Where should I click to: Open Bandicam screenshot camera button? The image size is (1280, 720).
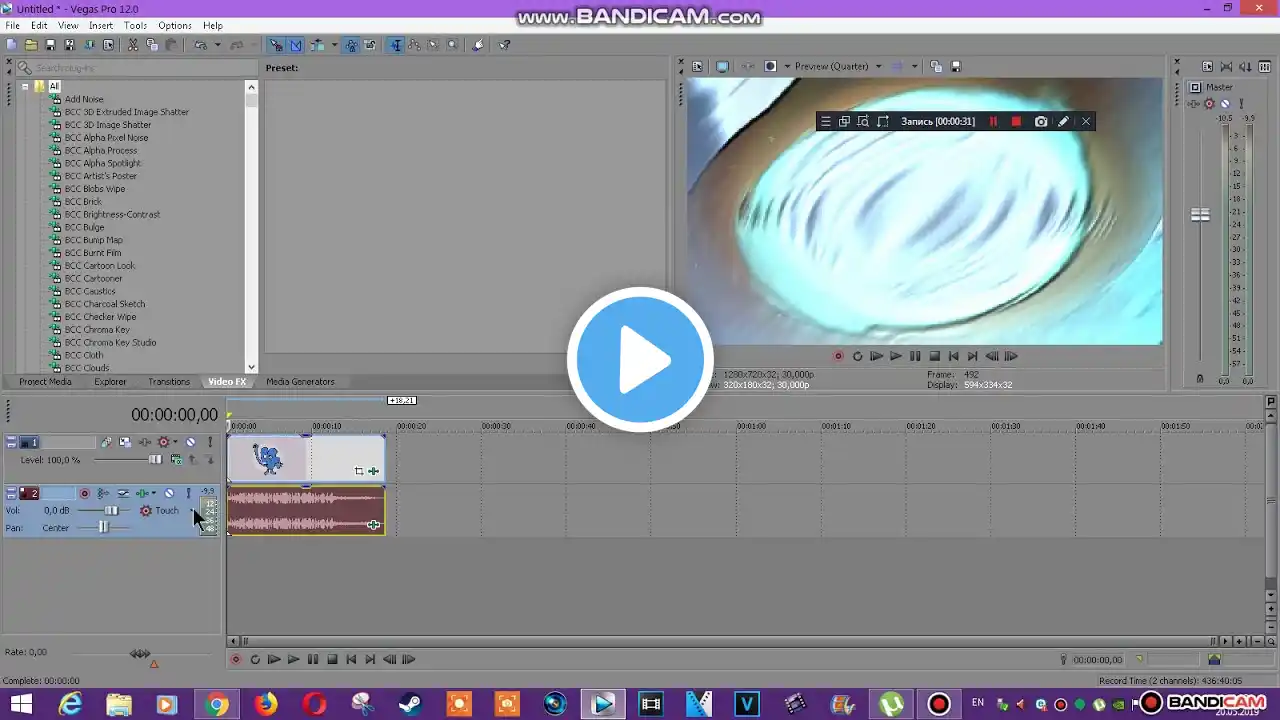click(1041, 122)
